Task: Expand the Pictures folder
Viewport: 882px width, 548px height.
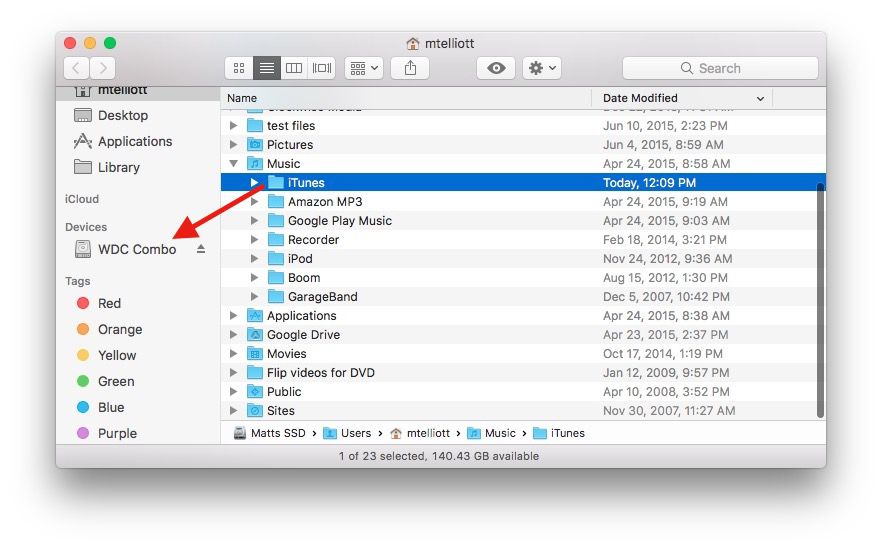Action: tap(233, 145)
